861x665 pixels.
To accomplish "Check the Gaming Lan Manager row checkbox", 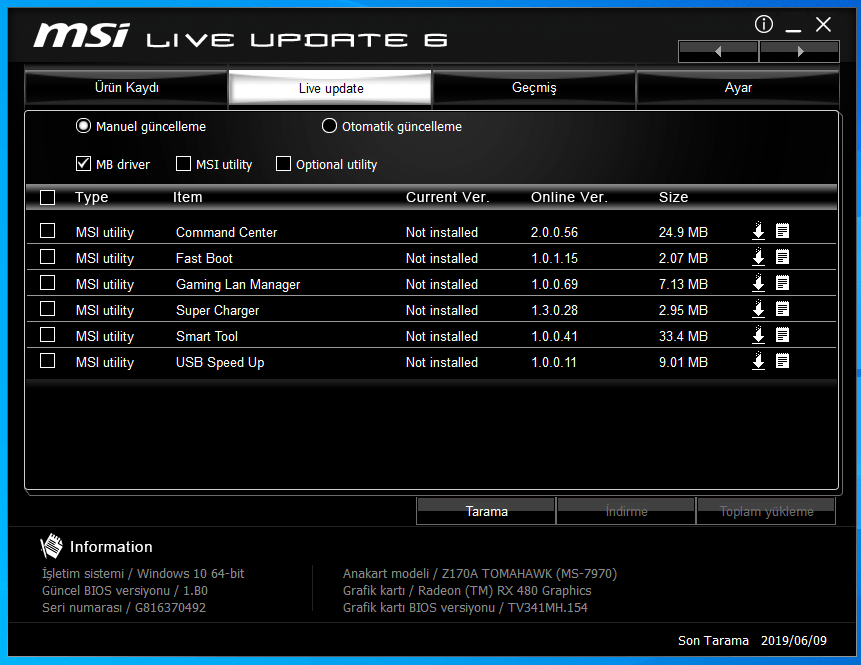I will (x=48, y=283).
